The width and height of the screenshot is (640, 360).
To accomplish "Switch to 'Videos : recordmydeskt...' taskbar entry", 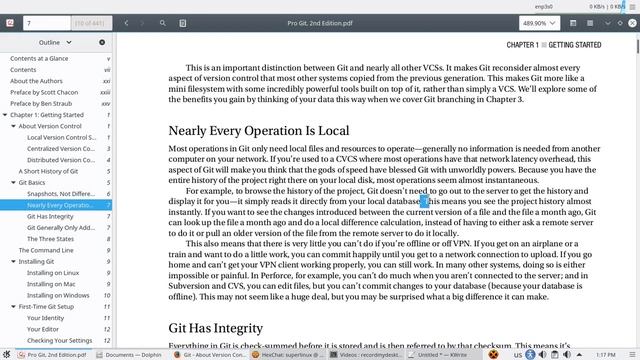I will (366, 355).
